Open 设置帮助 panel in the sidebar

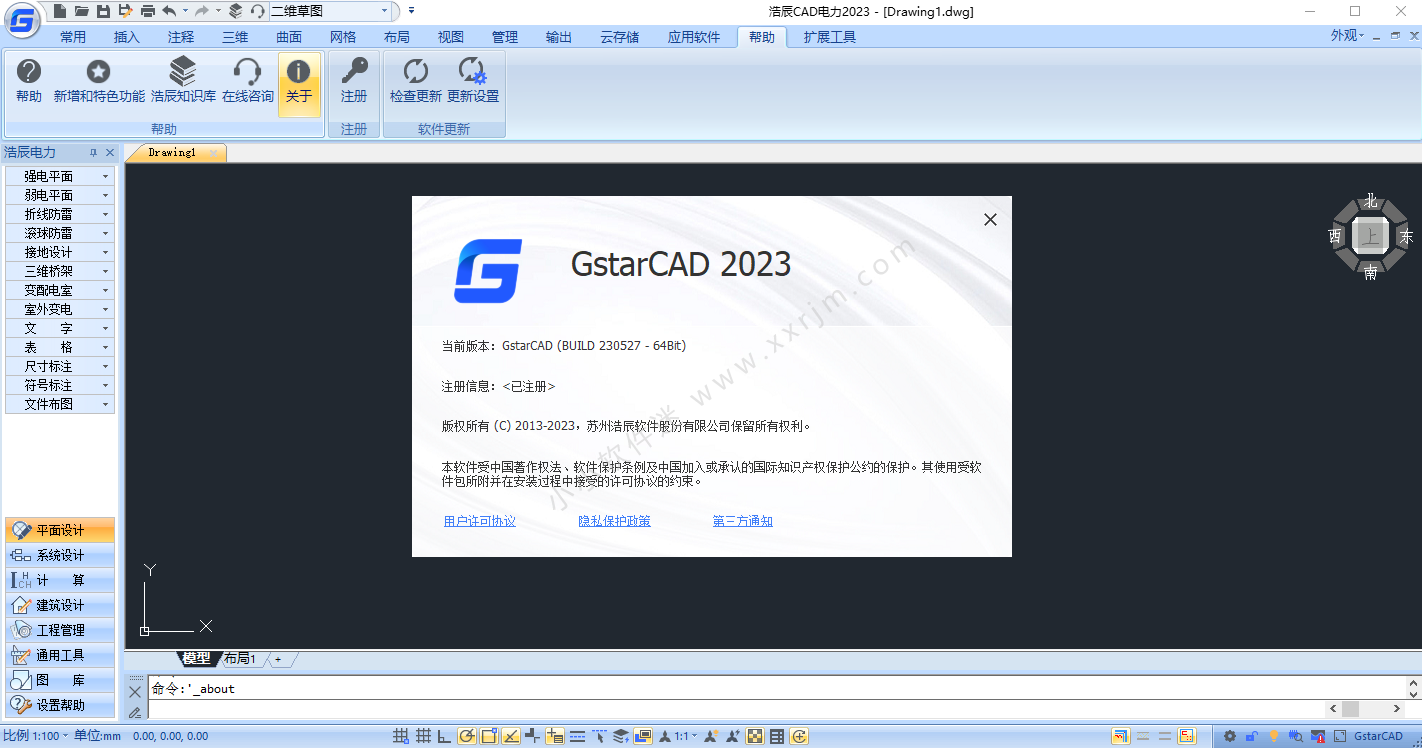point(60,705)
